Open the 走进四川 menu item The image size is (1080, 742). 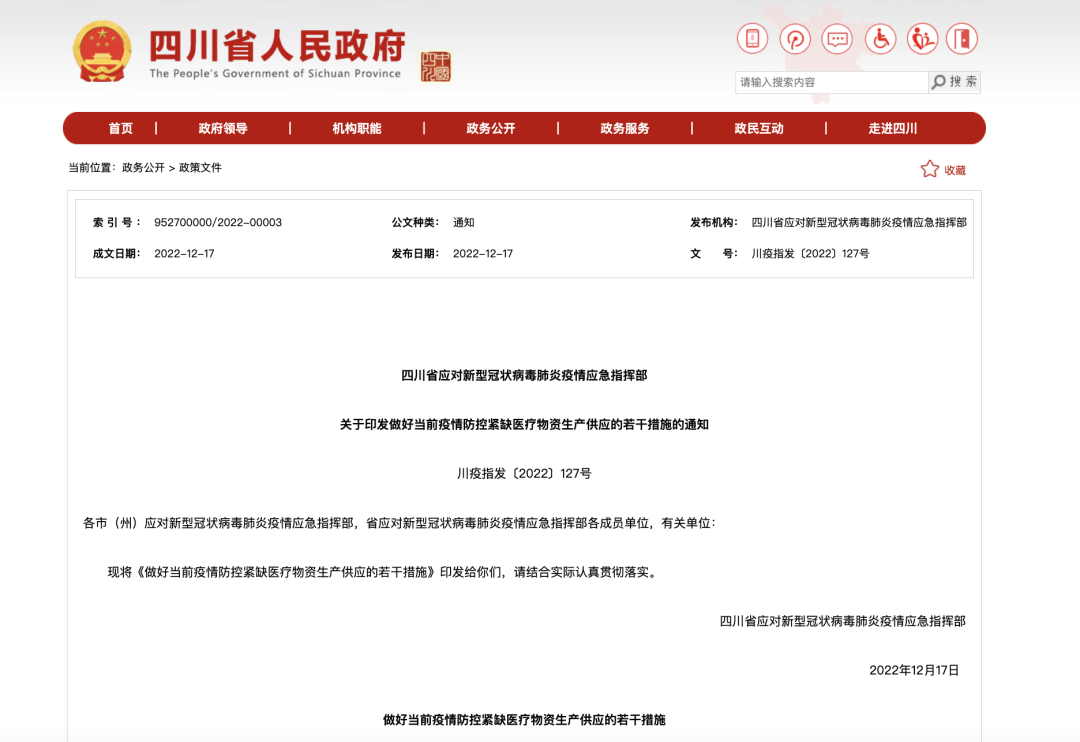[893, 128]
